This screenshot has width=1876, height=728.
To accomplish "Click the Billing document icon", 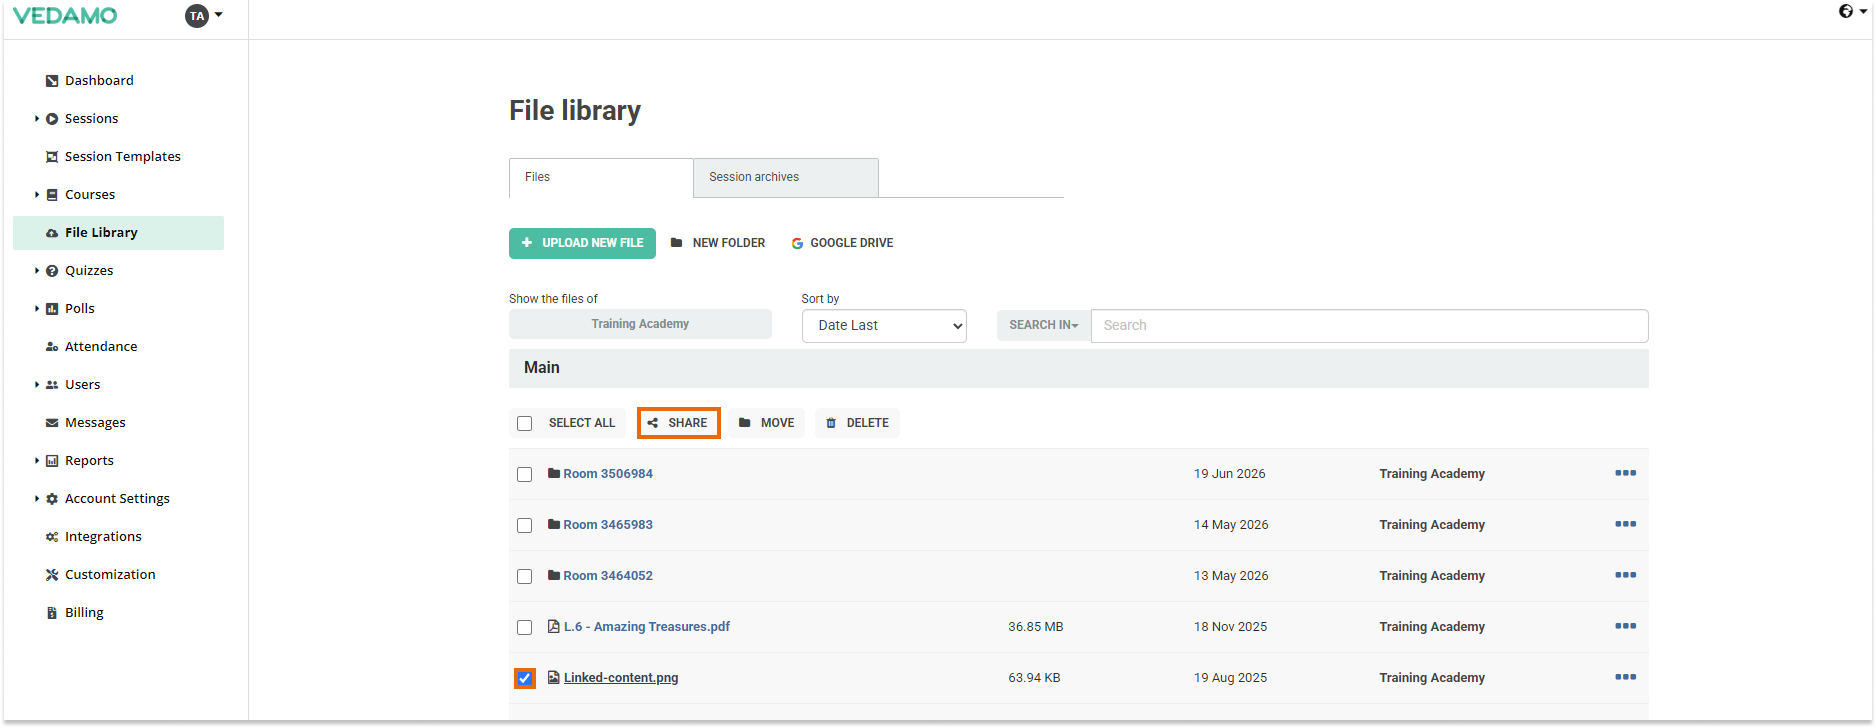I will (x=52, y=613).
